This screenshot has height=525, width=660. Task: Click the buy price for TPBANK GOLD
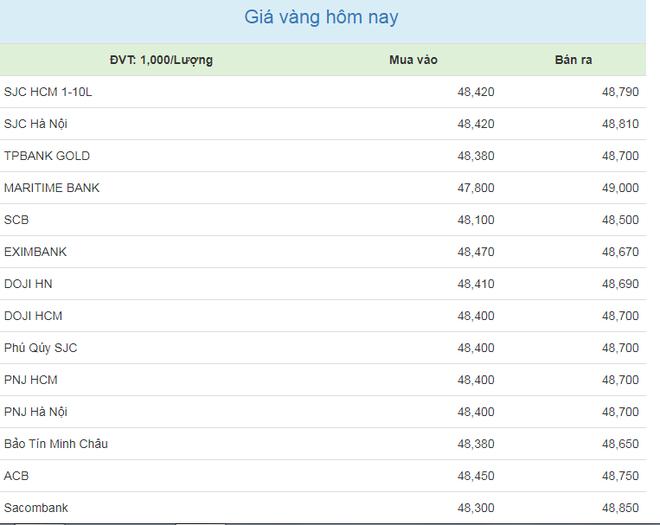[x=476, y=156]
